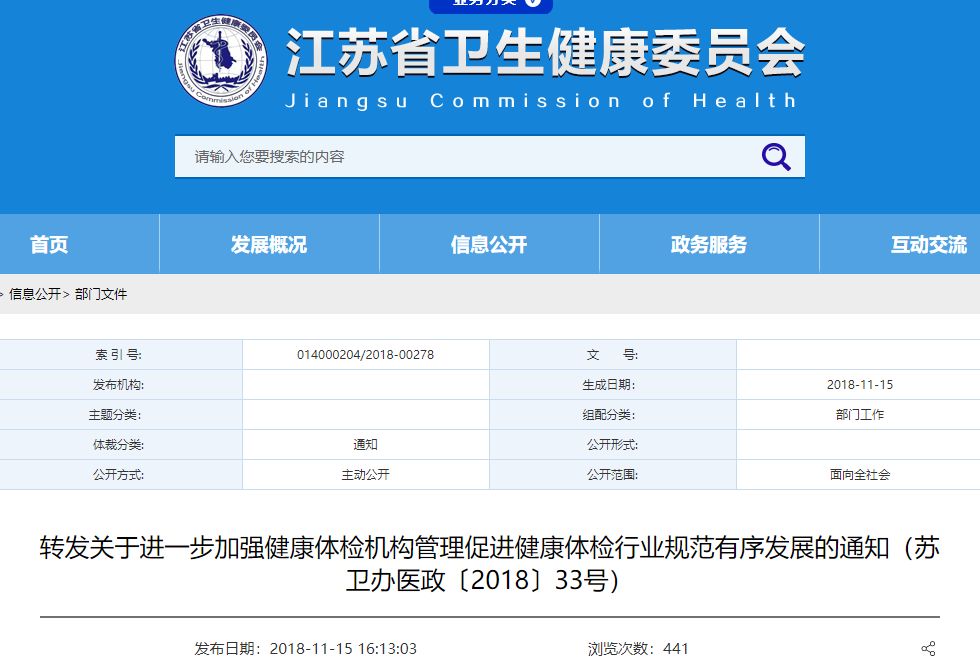Open the 发展概况 navigation menu
This screenshot has height=670, width=980.
click(269, 245)
